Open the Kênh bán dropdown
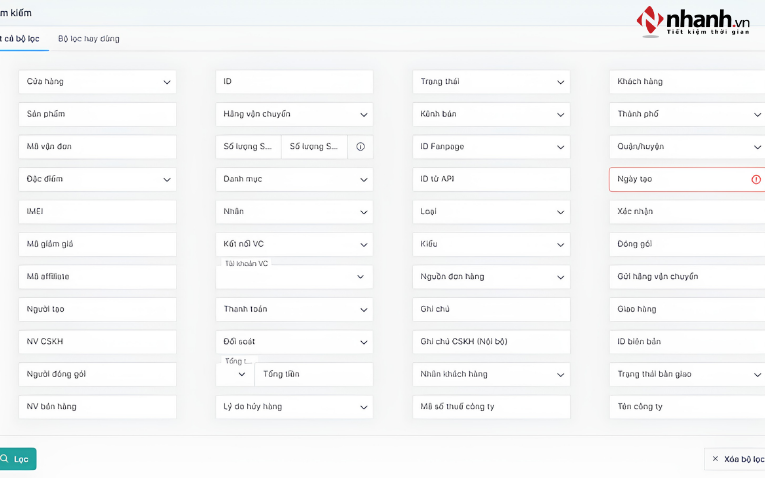 coord(491,114)
